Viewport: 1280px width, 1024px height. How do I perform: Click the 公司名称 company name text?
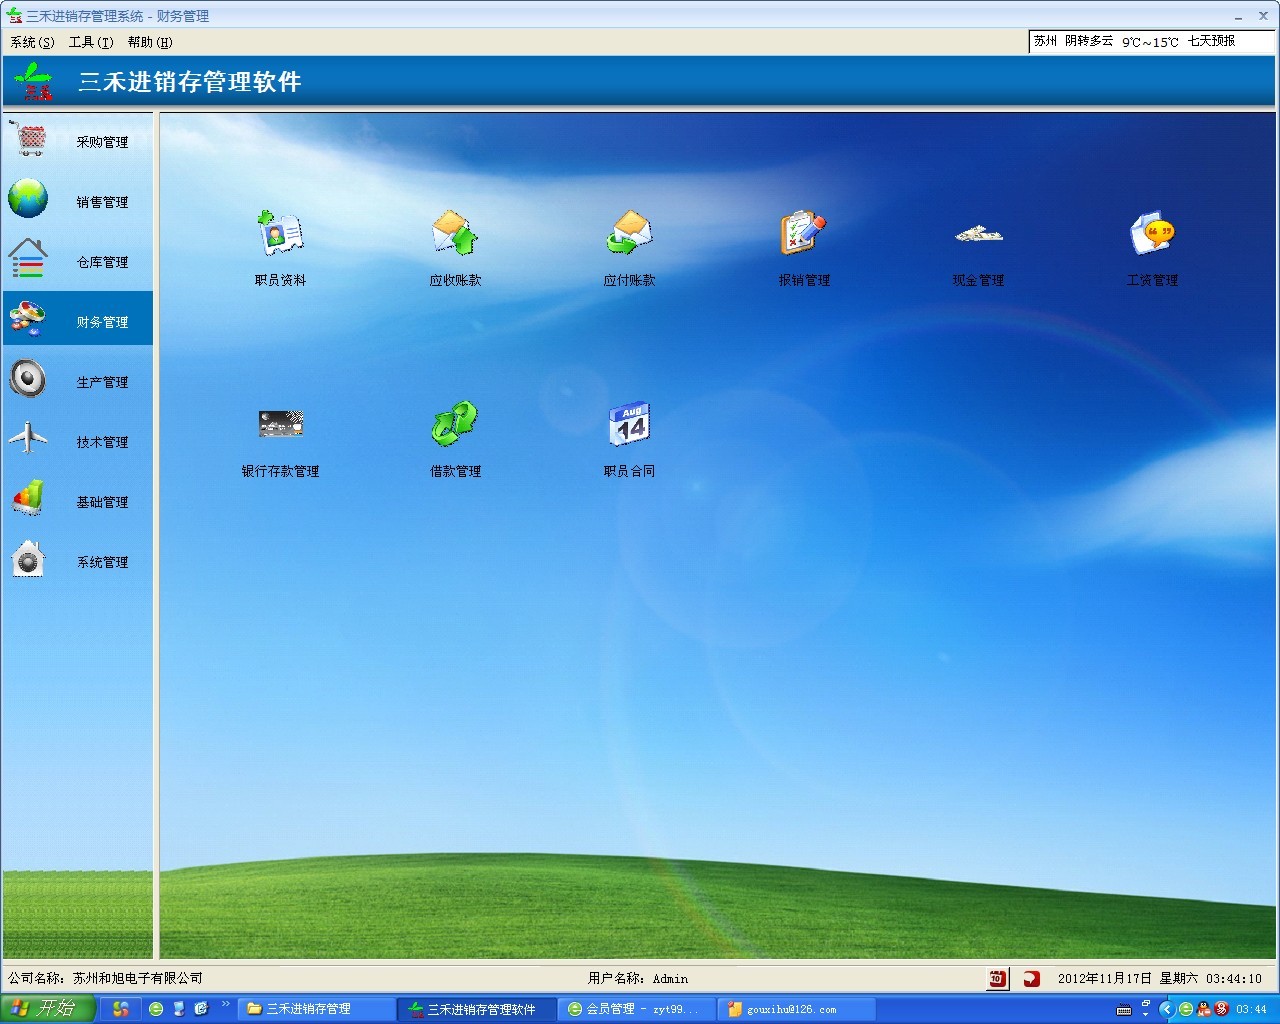click(105, 978)
